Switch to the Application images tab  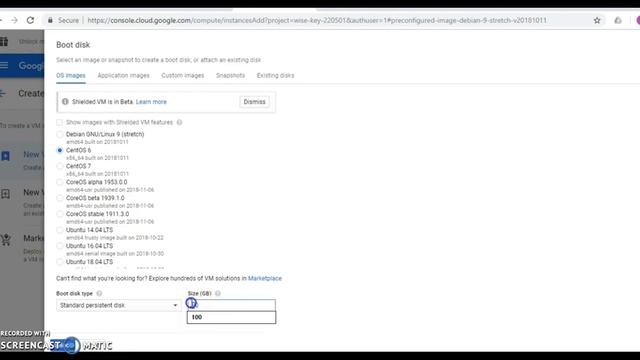click(x=123, y=76)
